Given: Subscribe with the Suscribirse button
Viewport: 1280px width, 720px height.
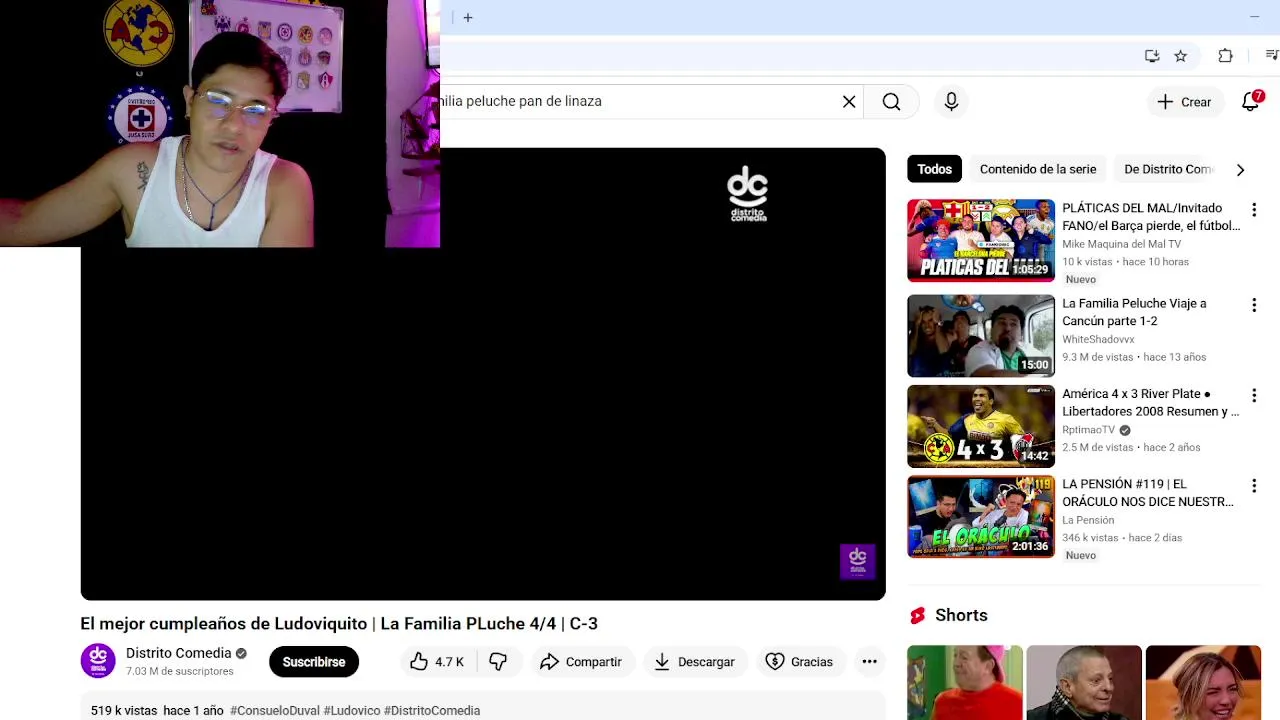Looking at the screenshot, I should click(314, 662).
